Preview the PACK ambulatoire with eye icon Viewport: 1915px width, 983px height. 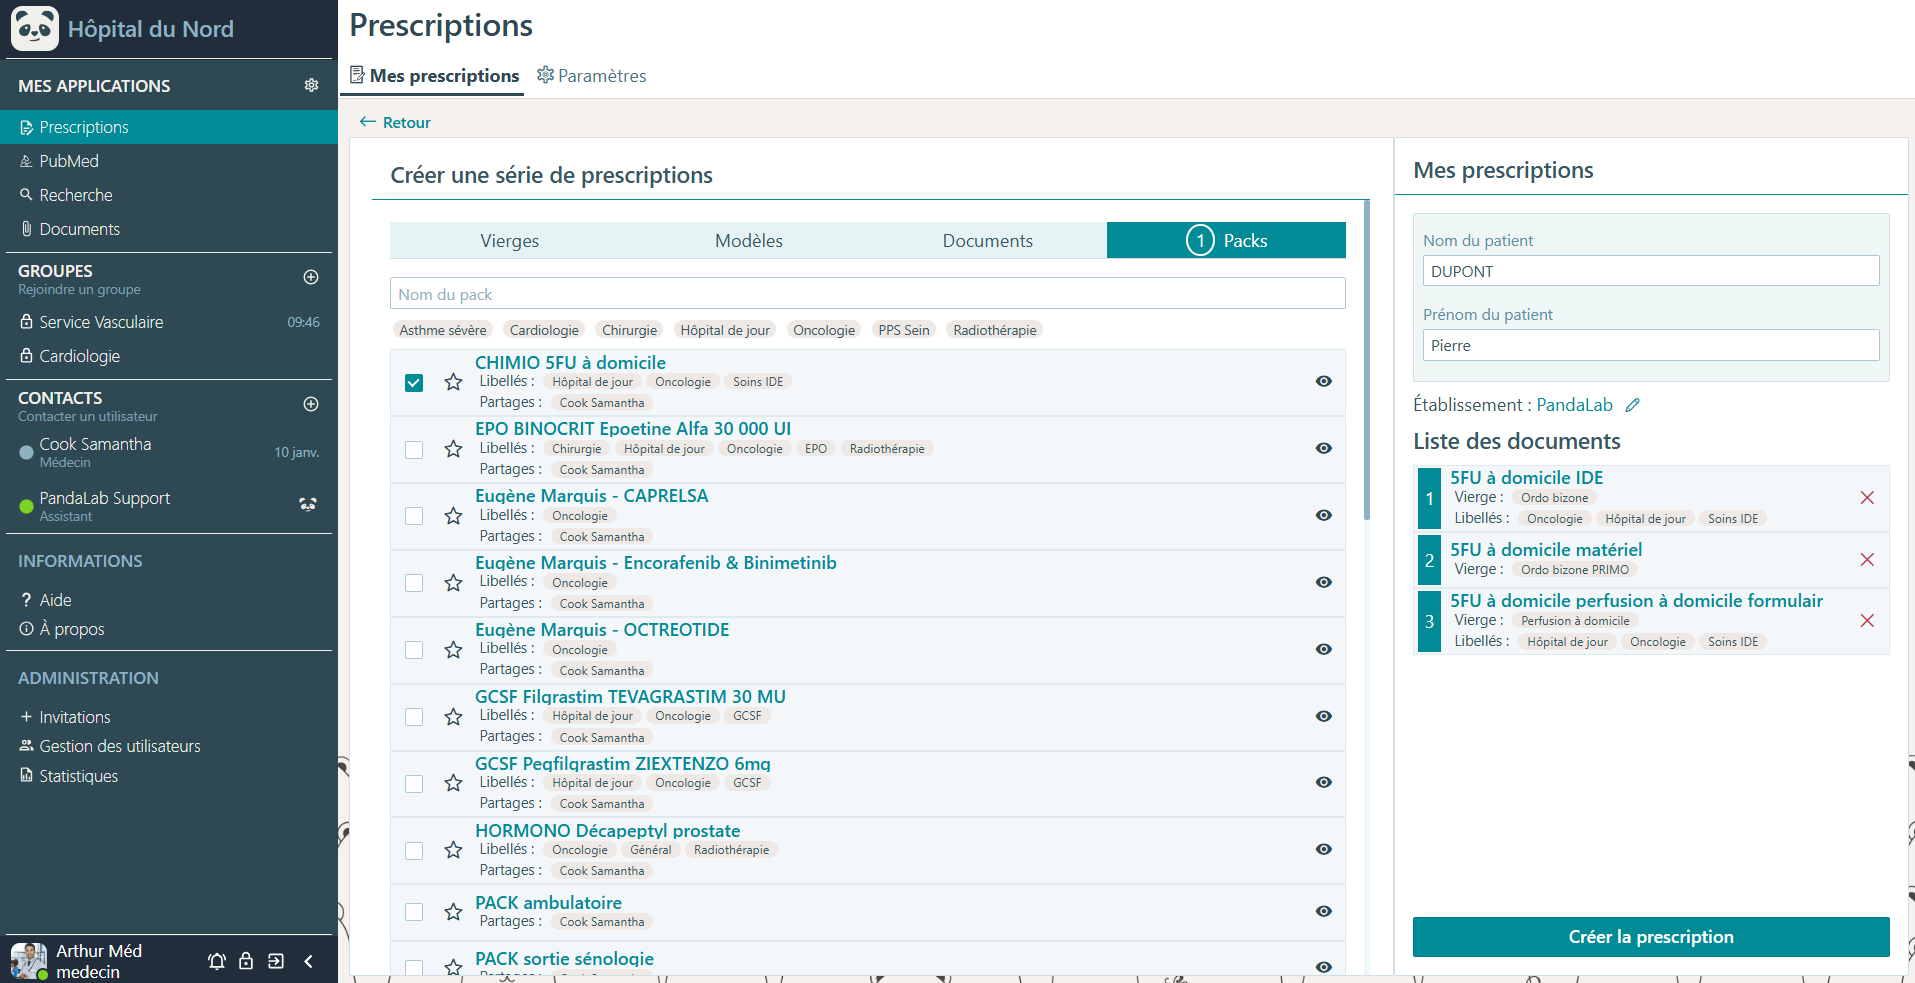tap(1323, 911)
